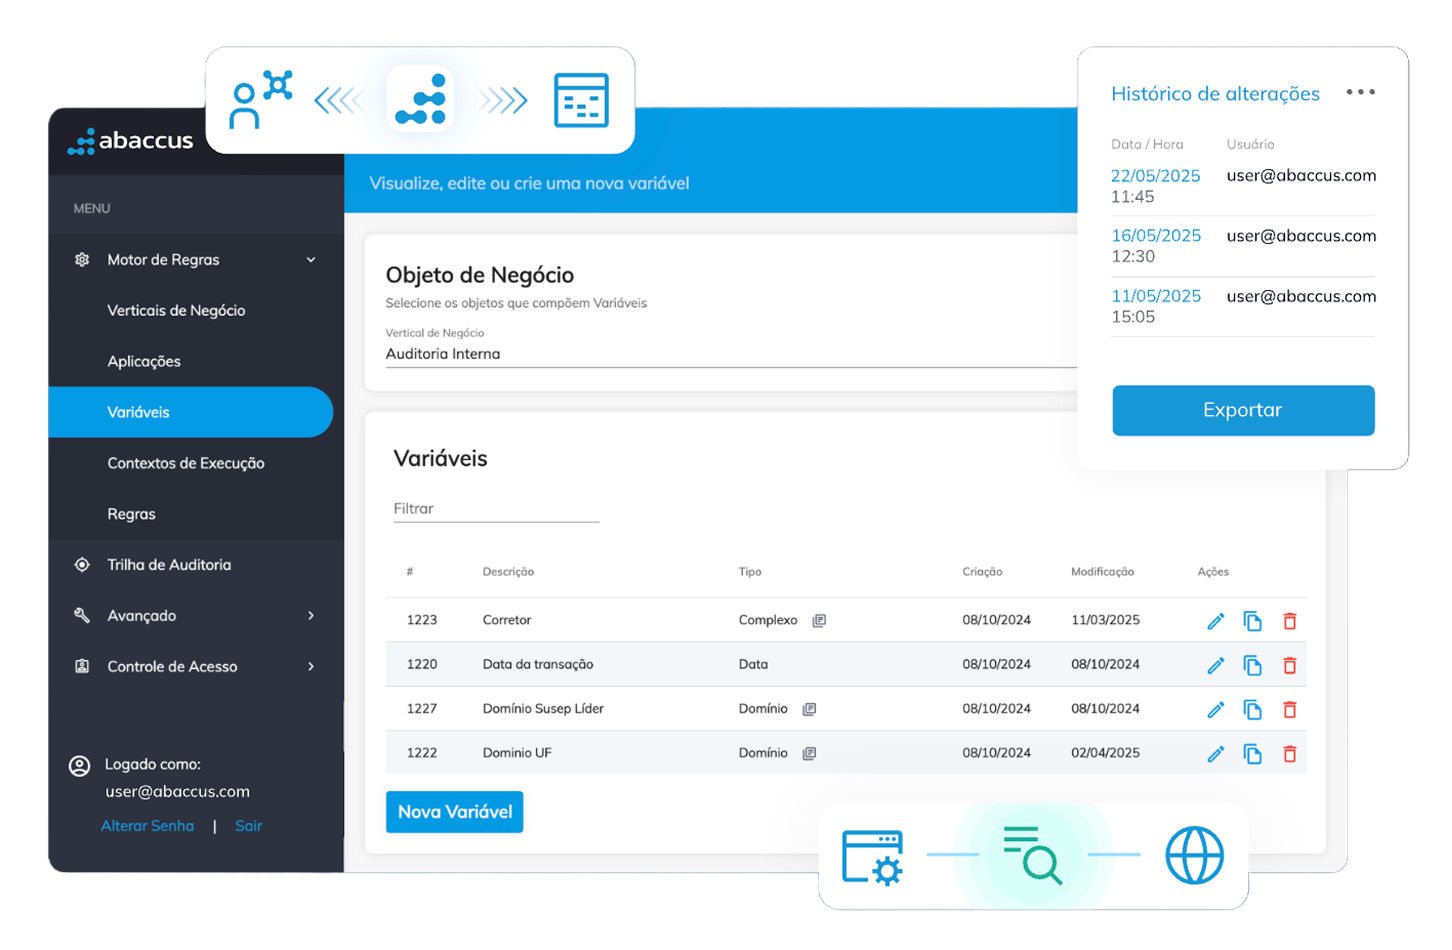Open Complexo type details icon for Corretor
The width and height of the screenshot is (1452, 950).
[819, 620]
